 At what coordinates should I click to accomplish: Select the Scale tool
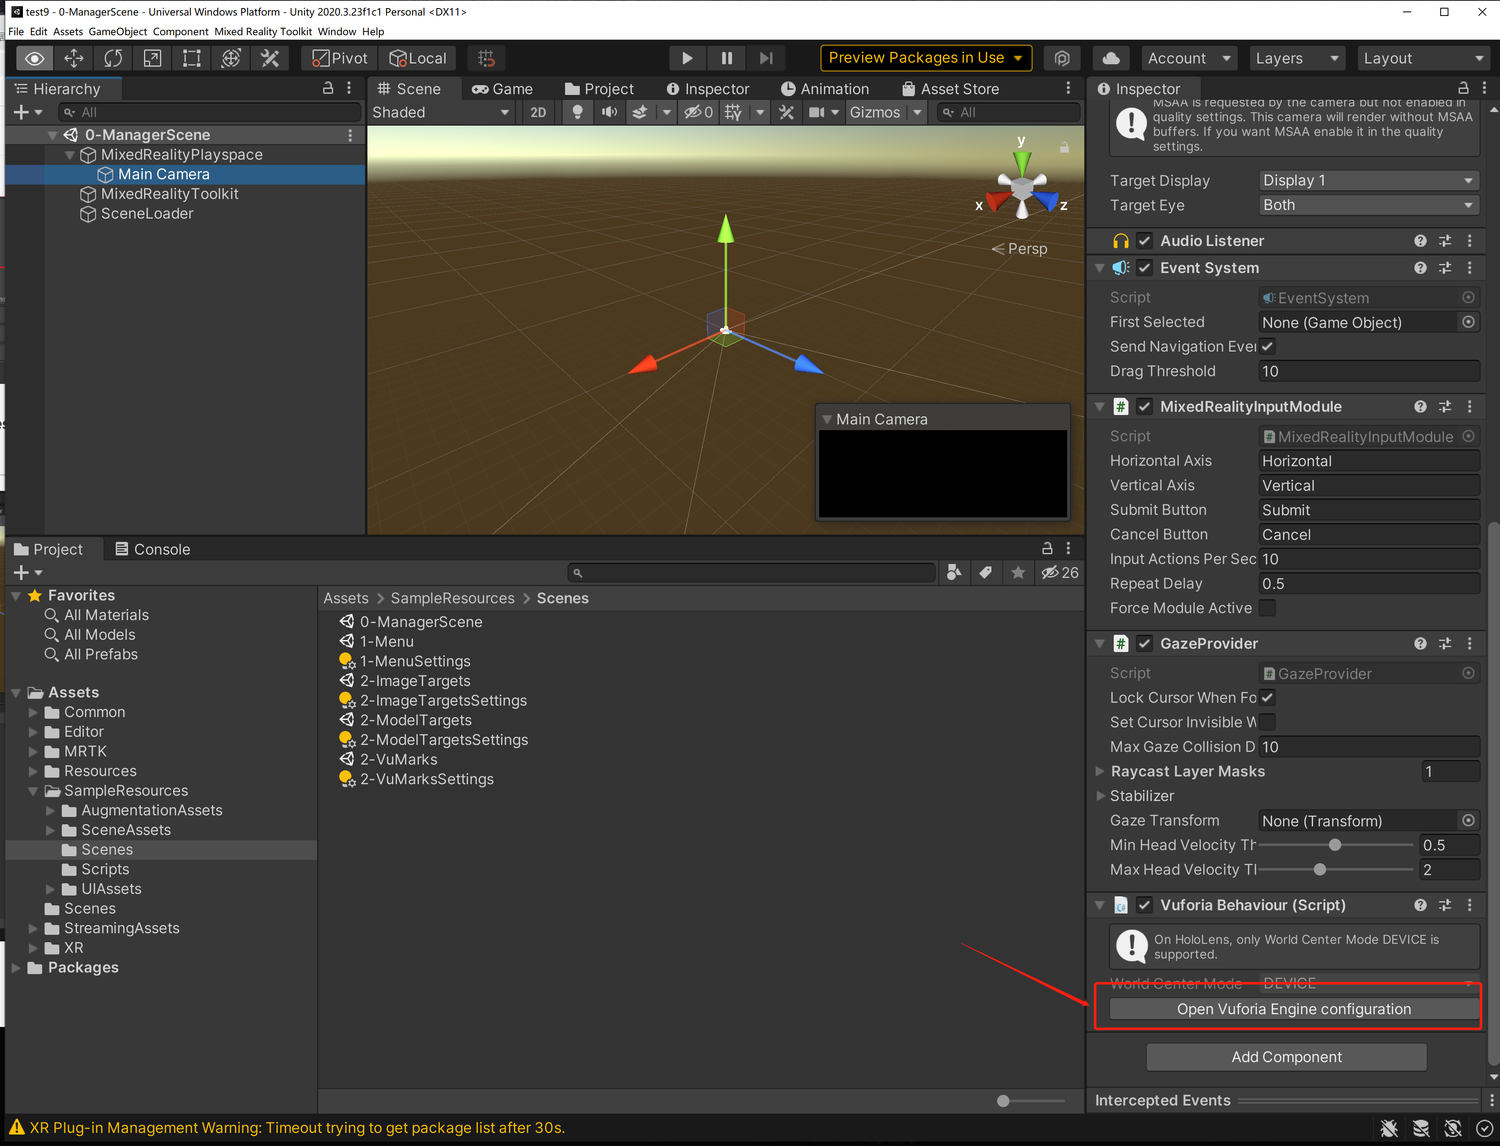point(152,58)
